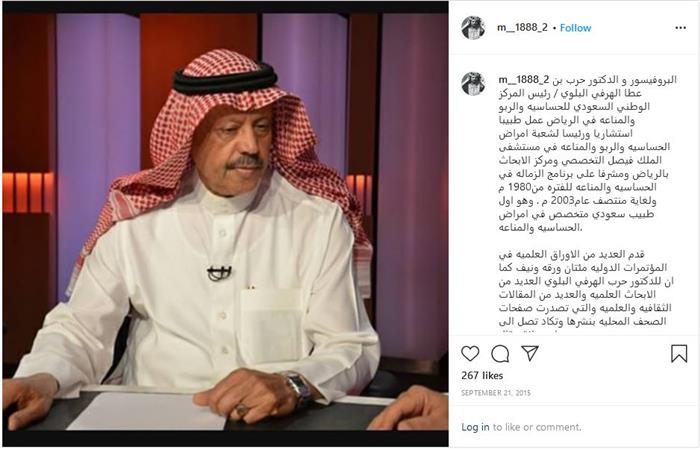The image size is (700, 449).
Task: Open more options three-dot menu
Action: (680, 28)
